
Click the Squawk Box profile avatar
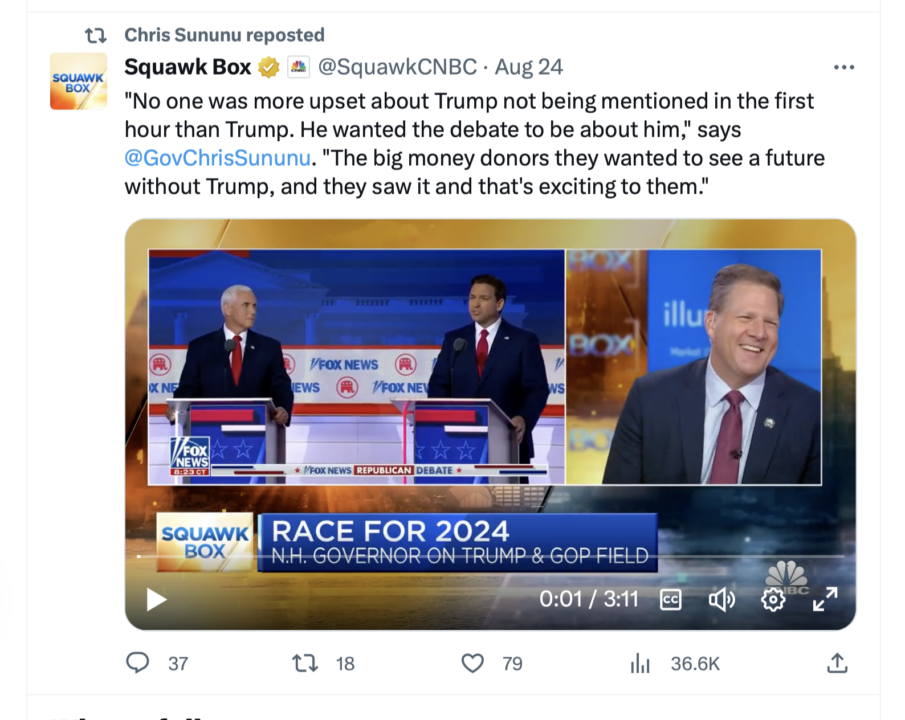tap(78, 81)
